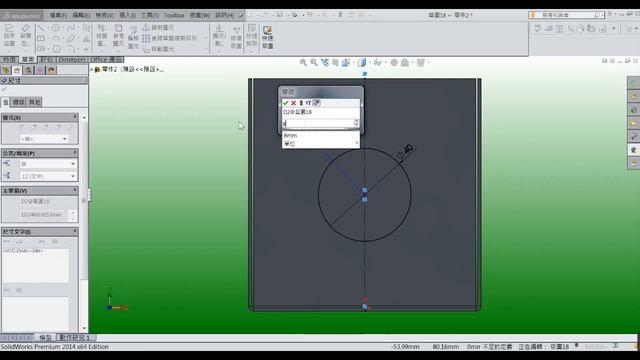
Task: Click the Exit Sketch tool
Action: click(9, 36)
